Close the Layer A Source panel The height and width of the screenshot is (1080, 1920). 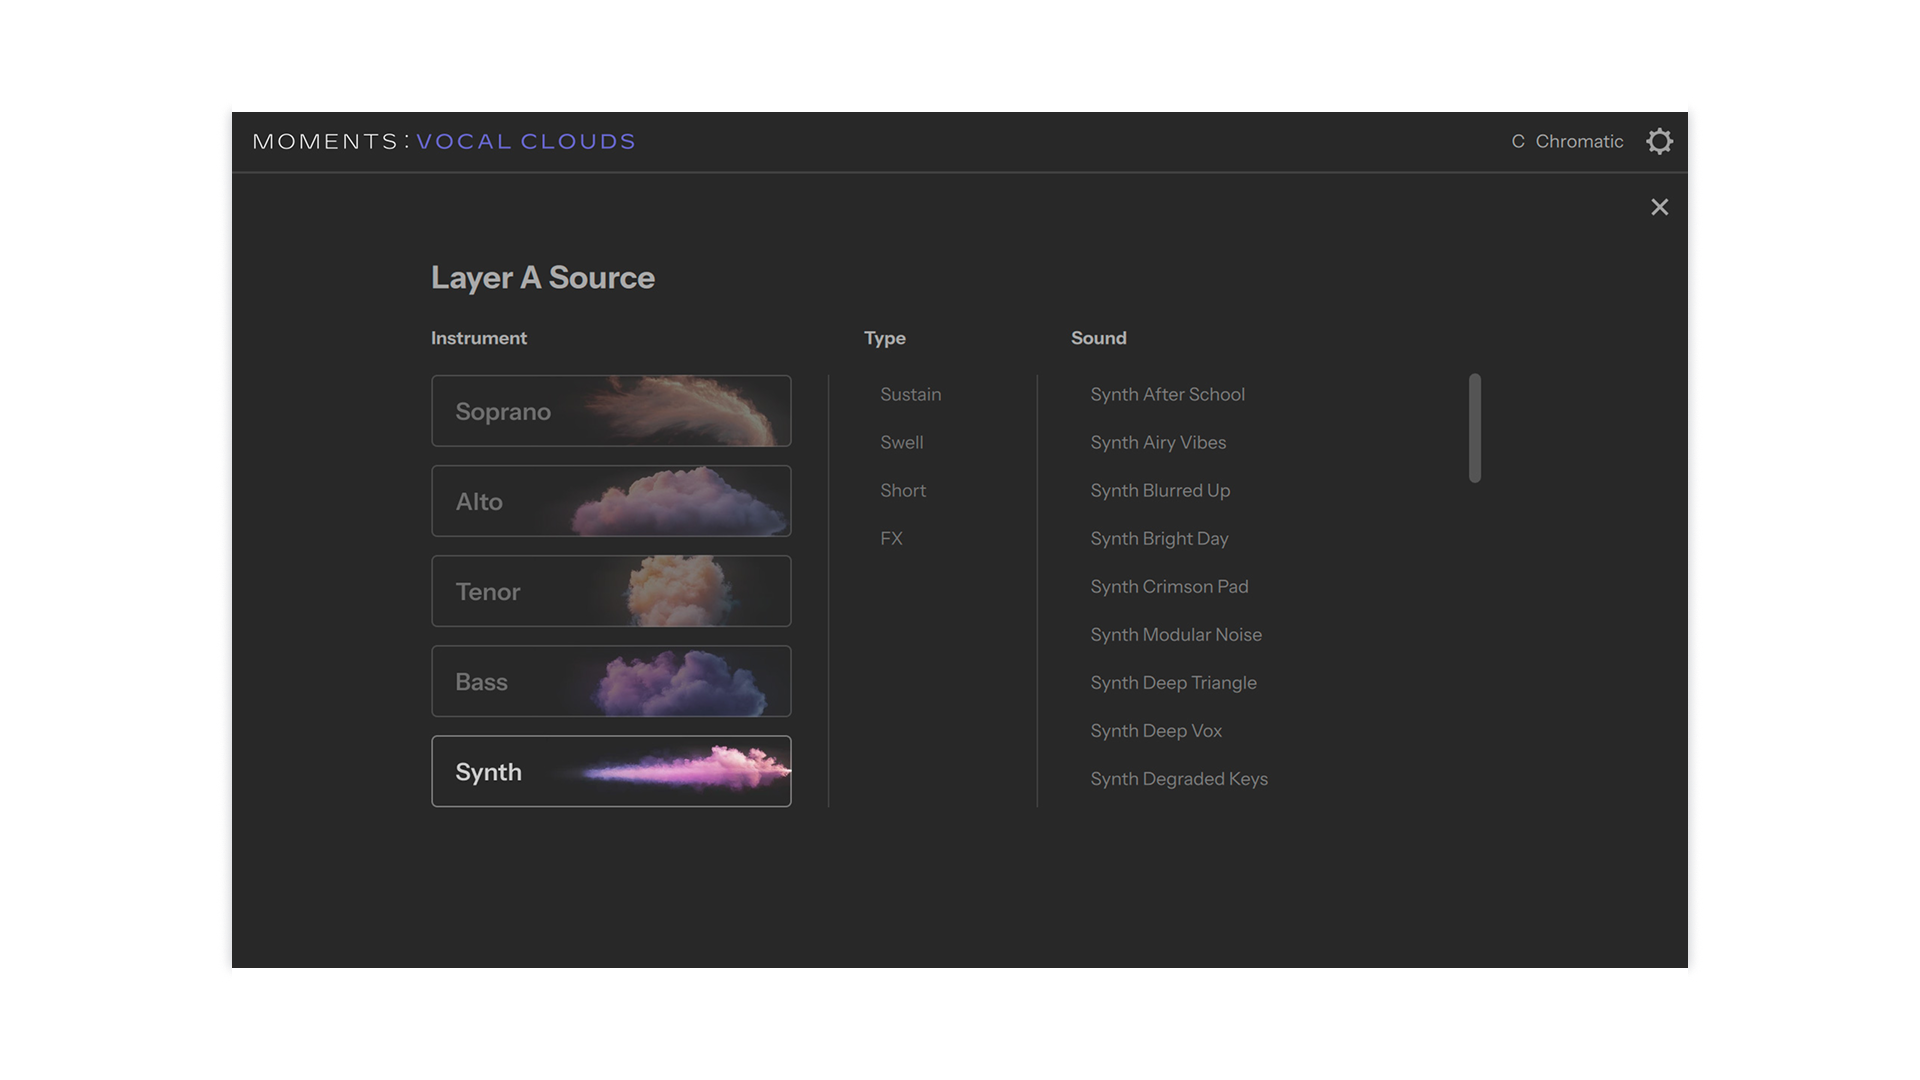pyautogui.click(x=1660, y=207)
